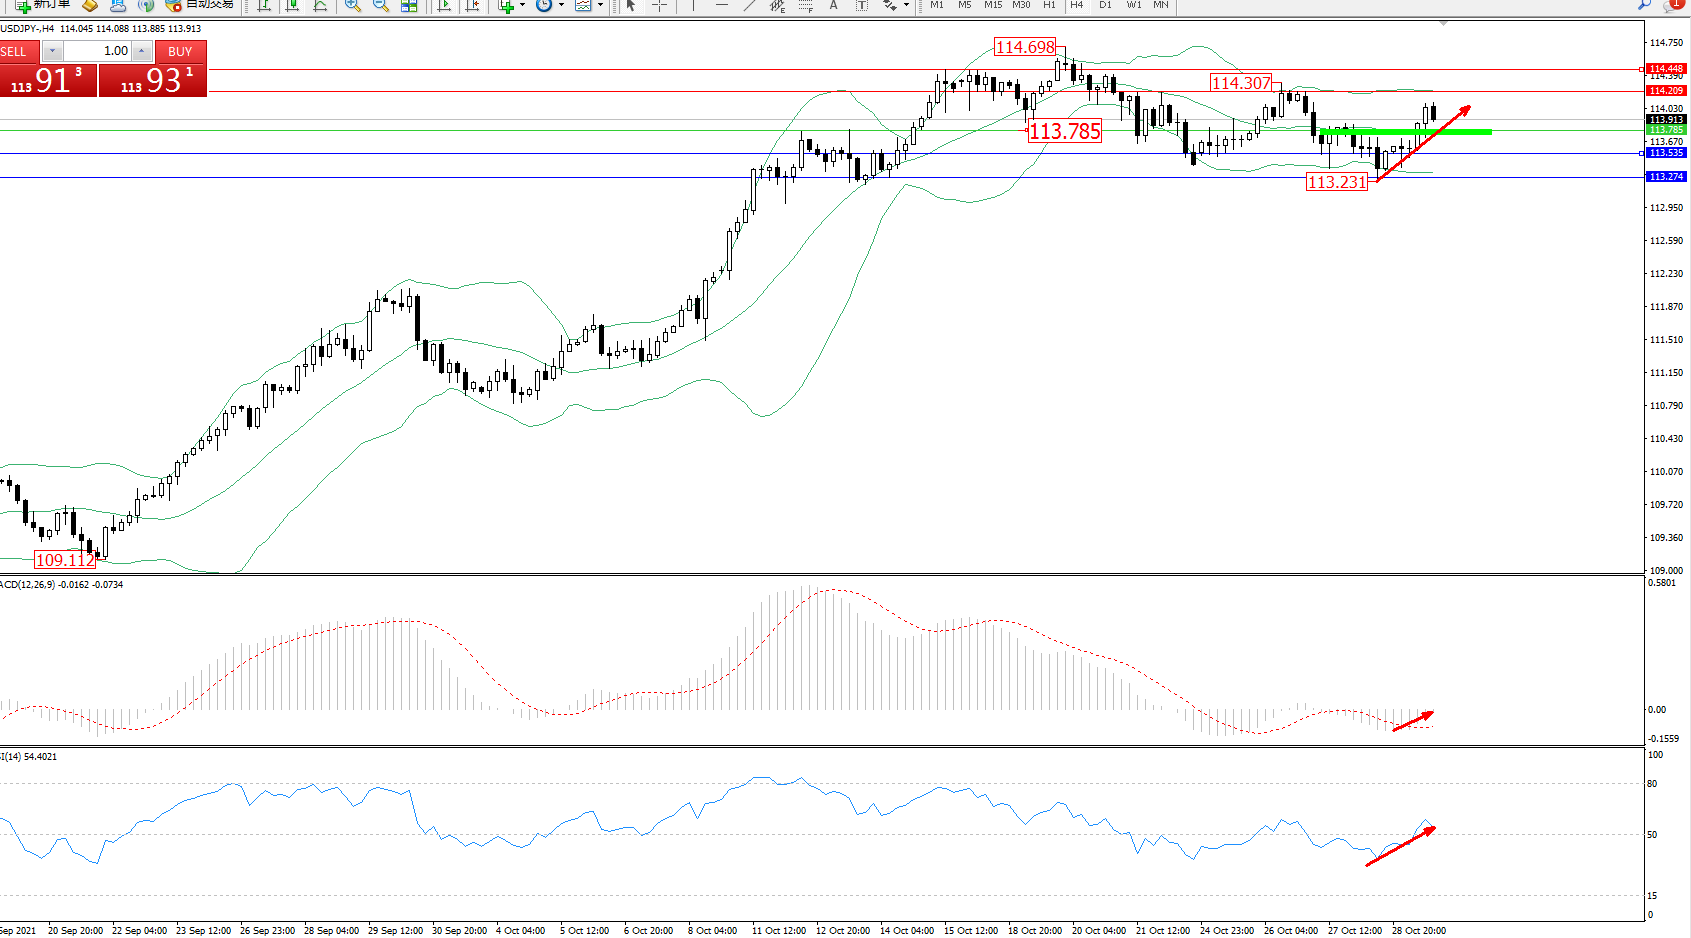The image size is (1691, 938).
Task: Click the tile windows grid icon
Action: click(409, 5)
